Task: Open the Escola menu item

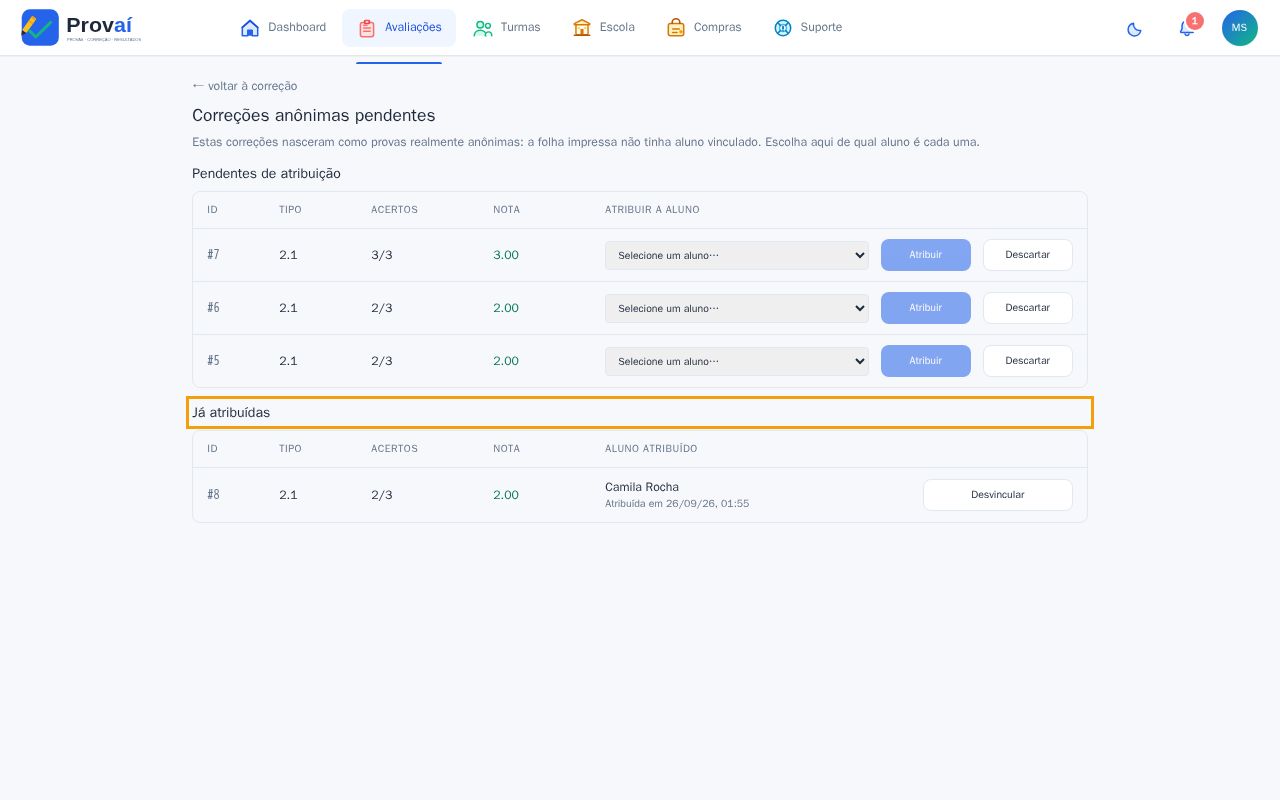Action: point(604,28)
